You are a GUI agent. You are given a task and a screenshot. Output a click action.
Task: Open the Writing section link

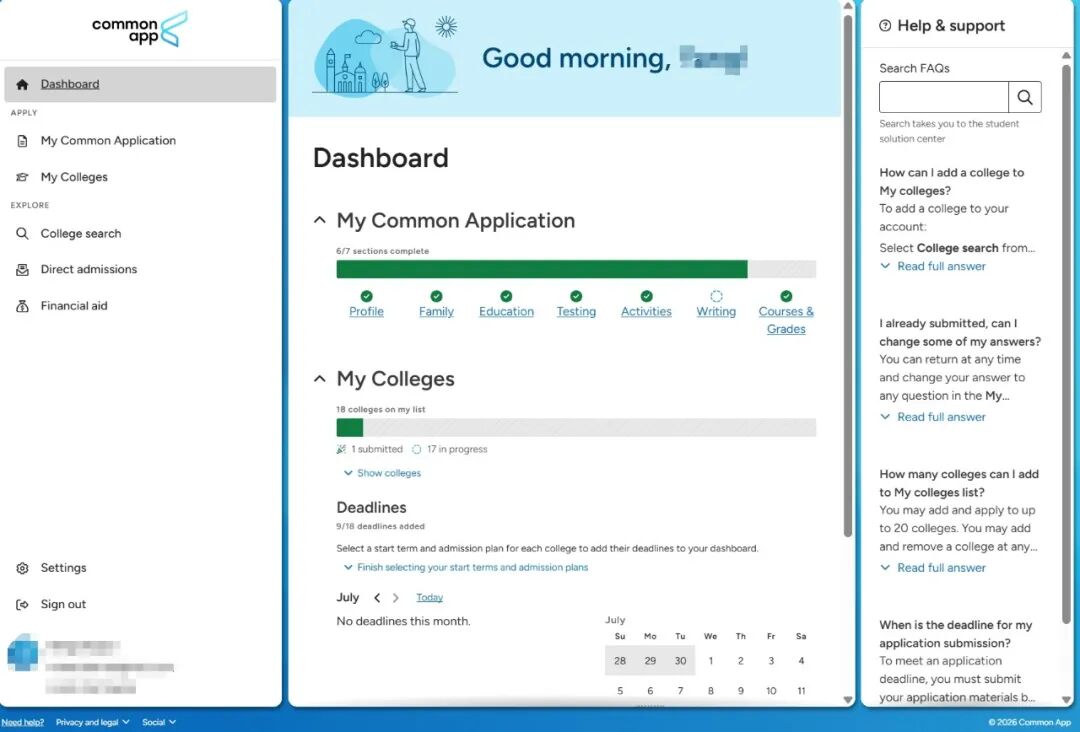pyautogui.click(x=716, y=312)
